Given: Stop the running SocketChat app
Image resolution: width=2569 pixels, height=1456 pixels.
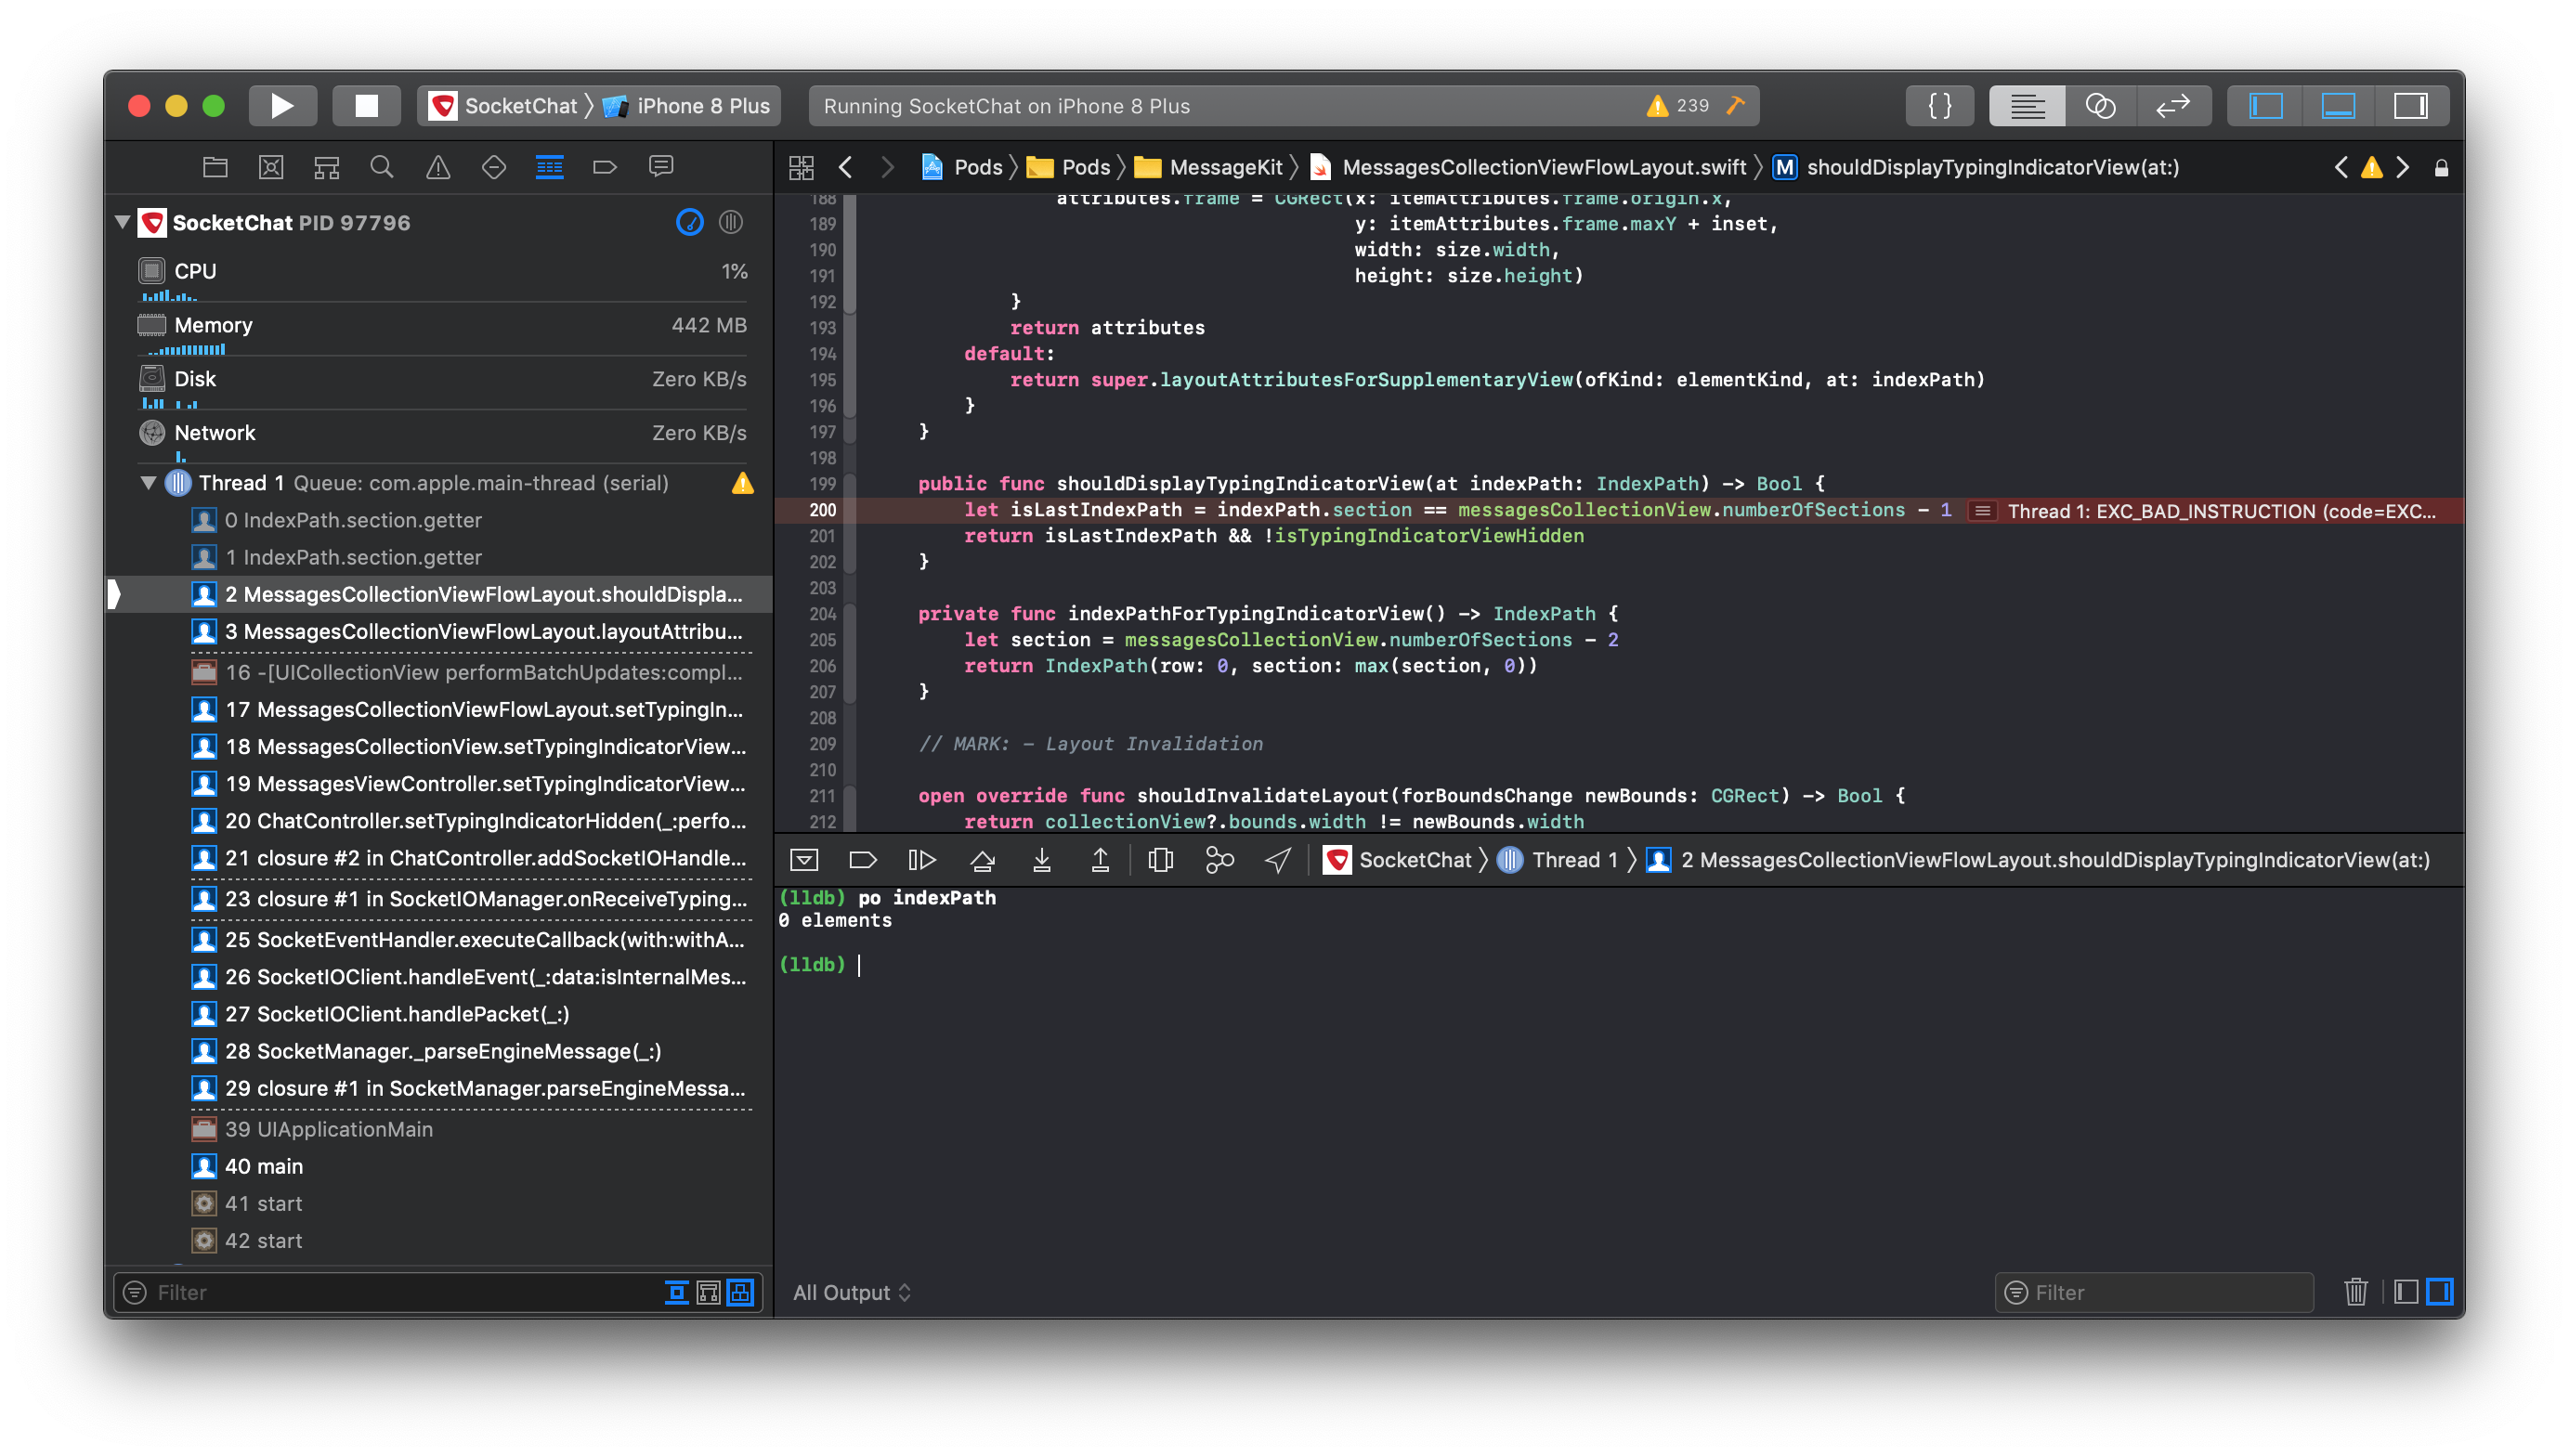Looking at the screenshot, I should coord(366,106).
